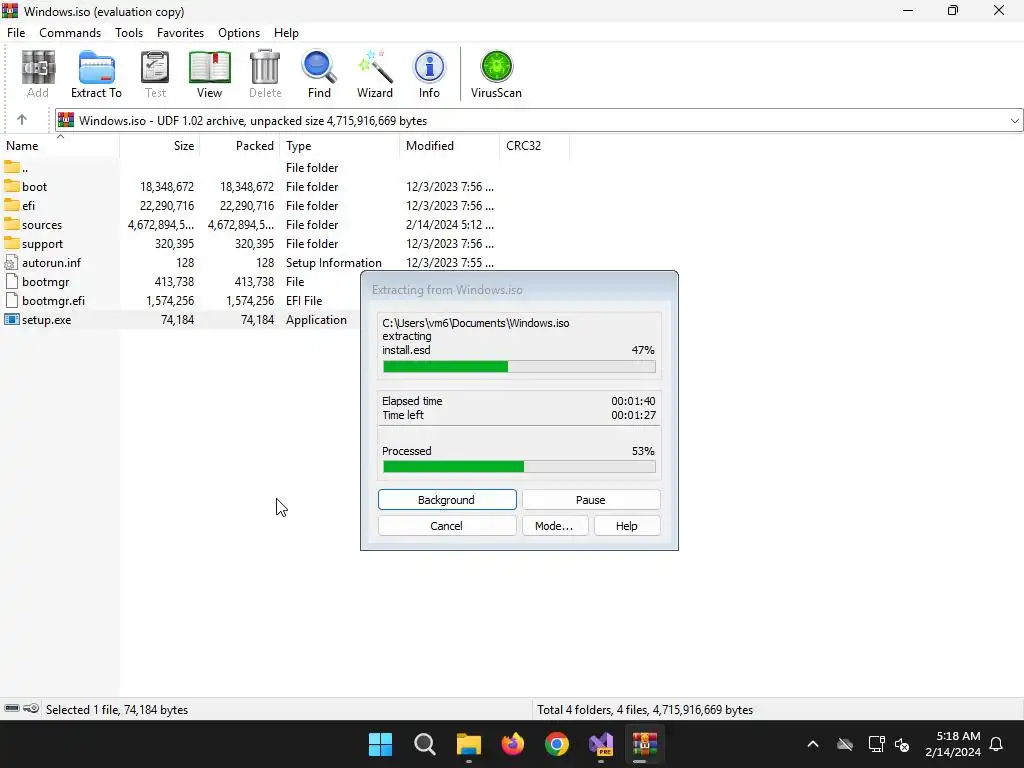Click the disk icon in status bar
The height and width of the screenshot is (768, 1024).
(12, 709)
